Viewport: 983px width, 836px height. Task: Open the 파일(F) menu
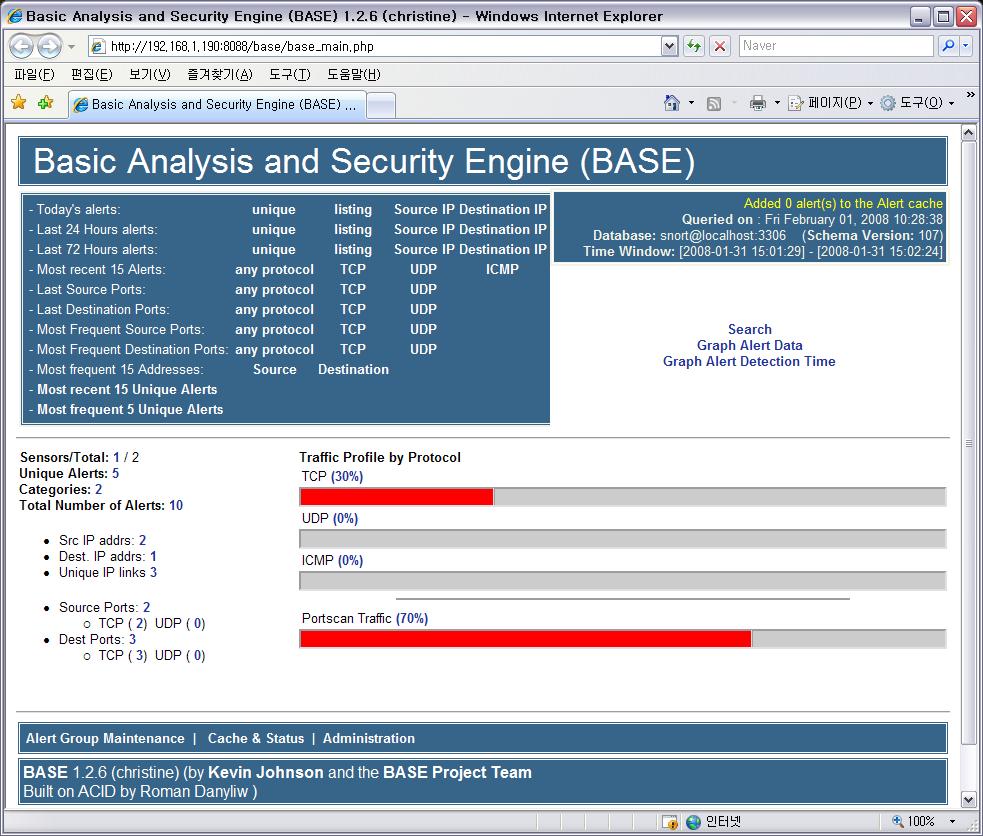[34, 75]
